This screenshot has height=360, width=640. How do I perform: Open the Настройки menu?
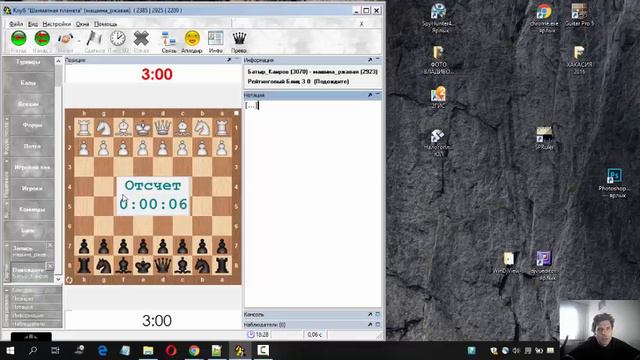click(x=57, y=24)
